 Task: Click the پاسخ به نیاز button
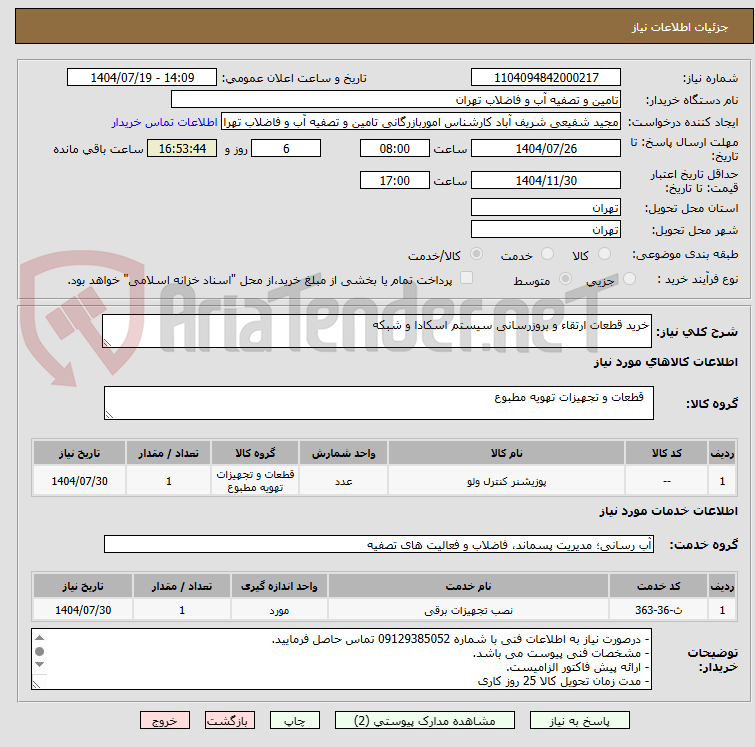(x=579, y=721)
